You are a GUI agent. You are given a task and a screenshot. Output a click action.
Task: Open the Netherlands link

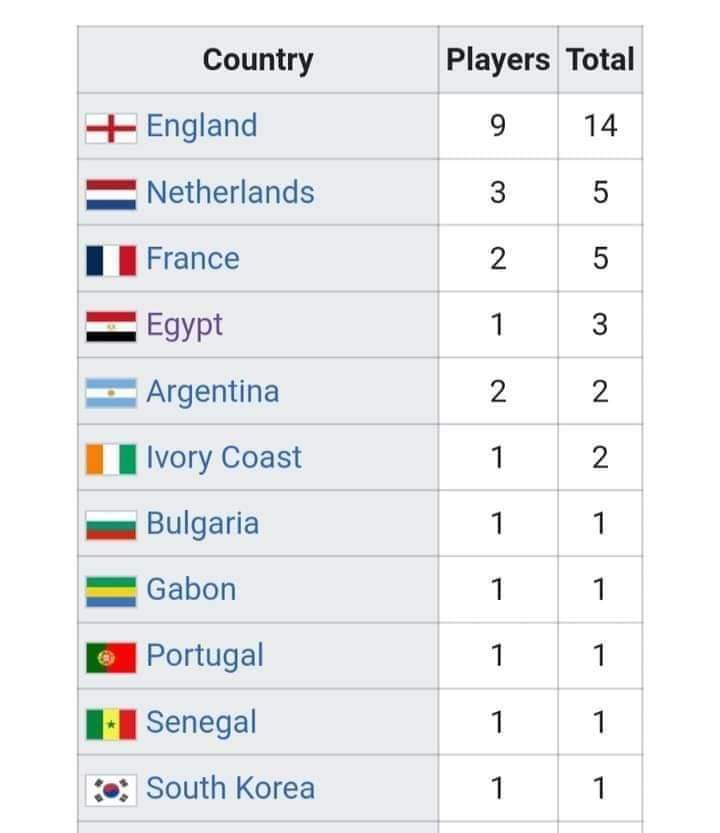[230, 192]
